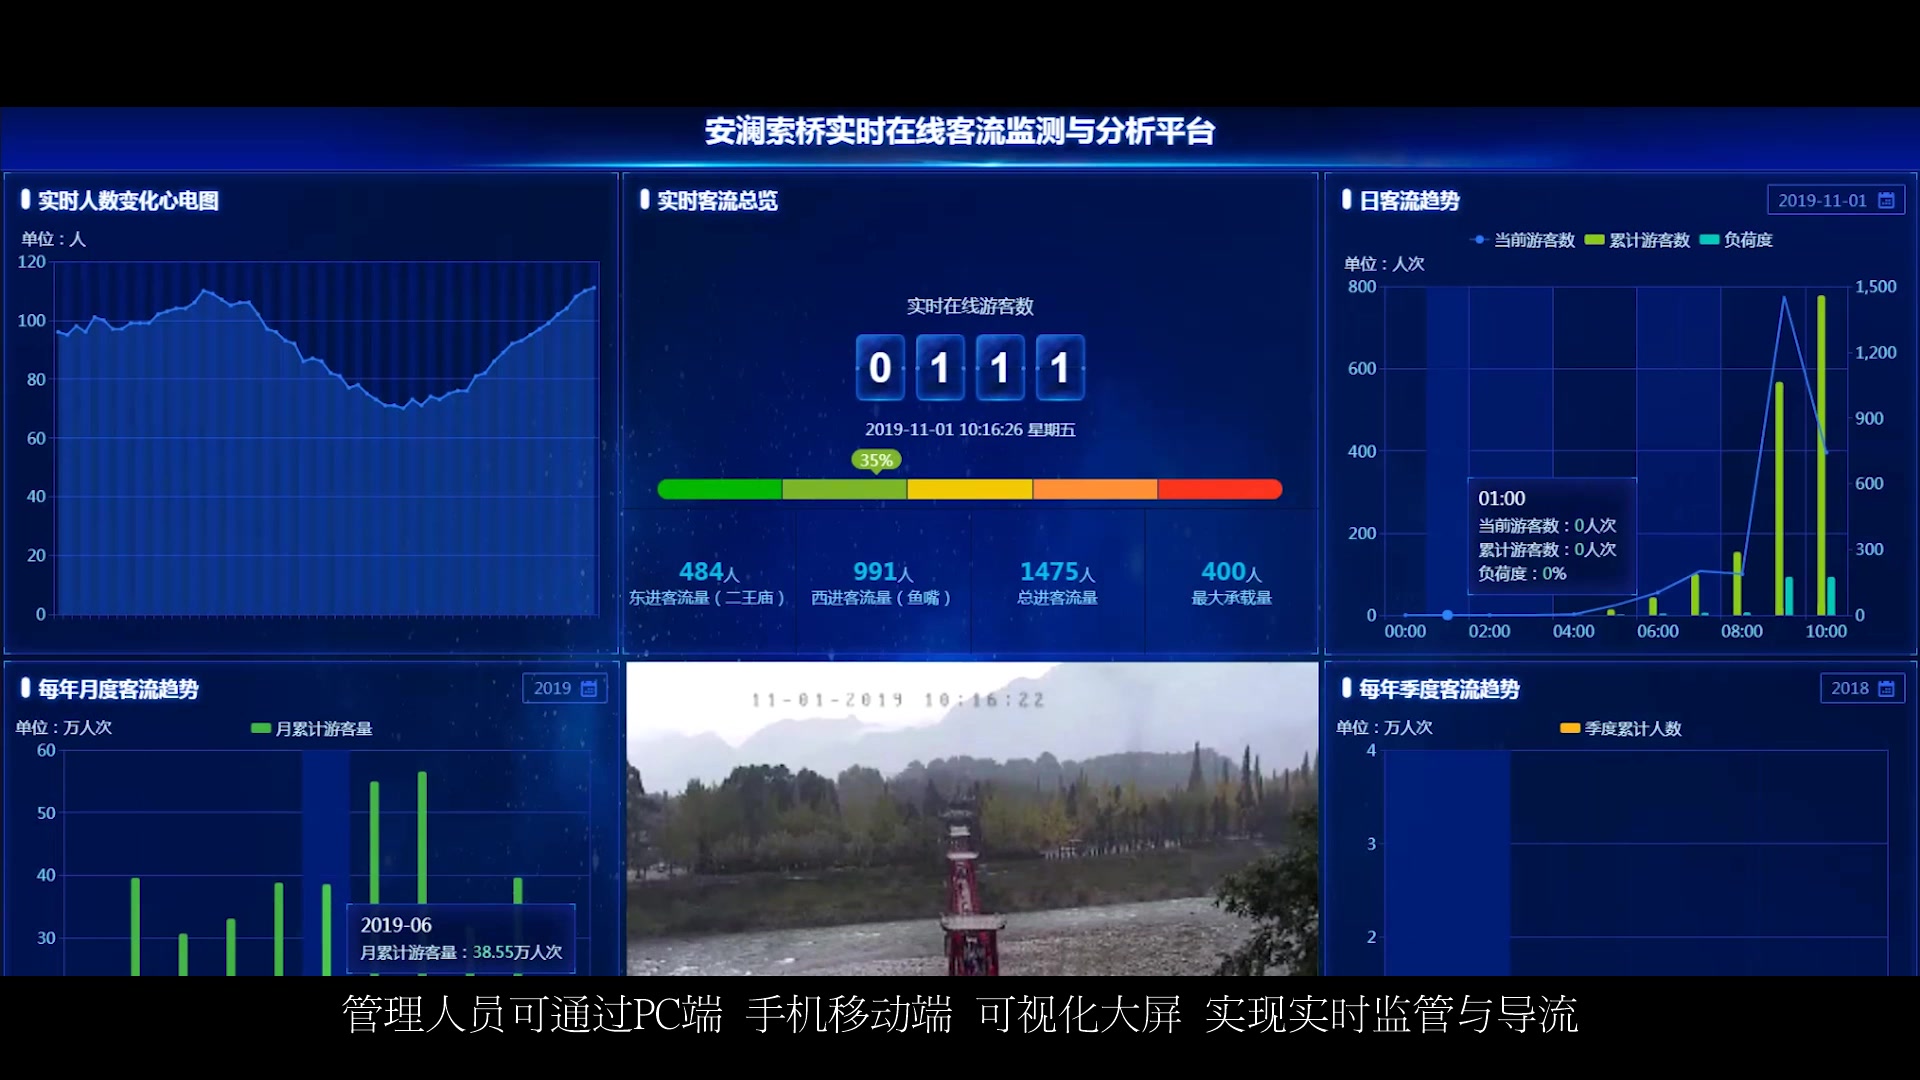Open the 2018 year field in quarterly trend
Viewport: 1920px width, 1080px height.
(1862, 688)
